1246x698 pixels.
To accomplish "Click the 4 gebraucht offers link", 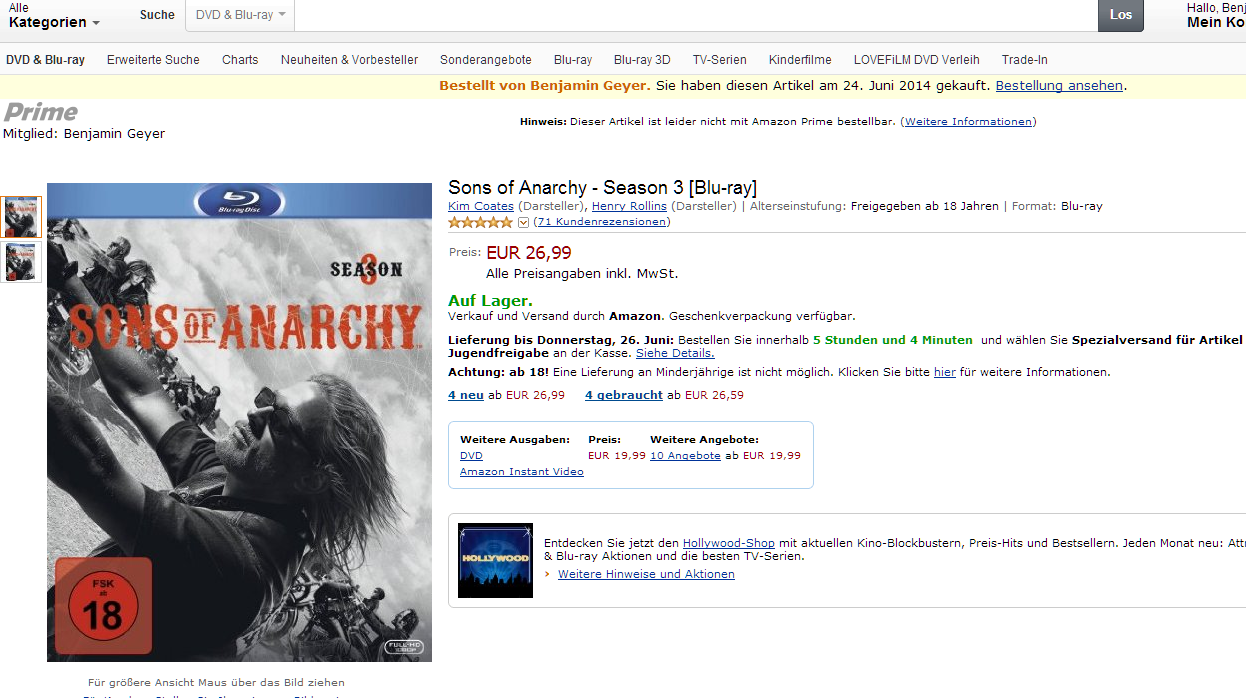I will pos(624,395).
